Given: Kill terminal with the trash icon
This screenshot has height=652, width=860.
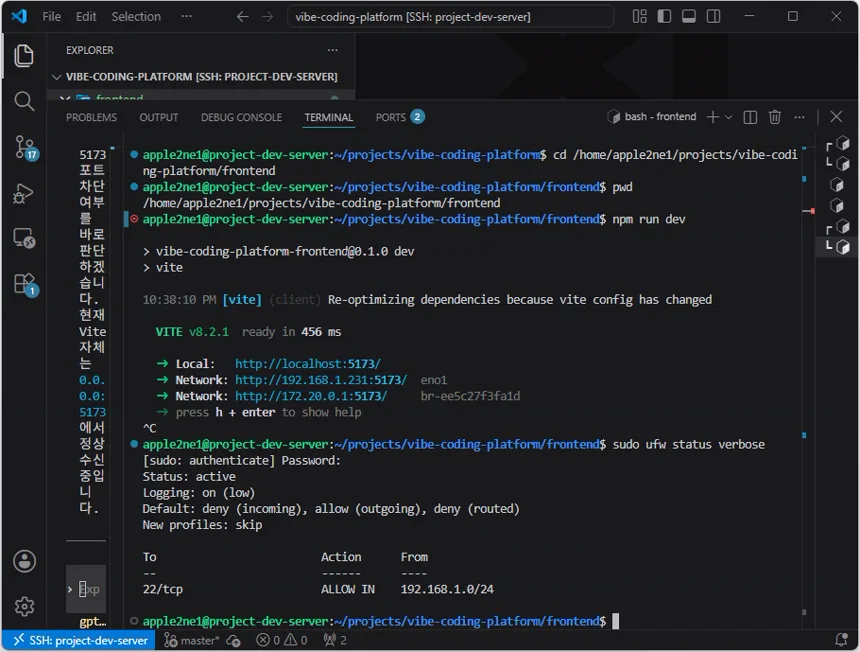Looking at the screenshot, I should click(x=774, y=117).
